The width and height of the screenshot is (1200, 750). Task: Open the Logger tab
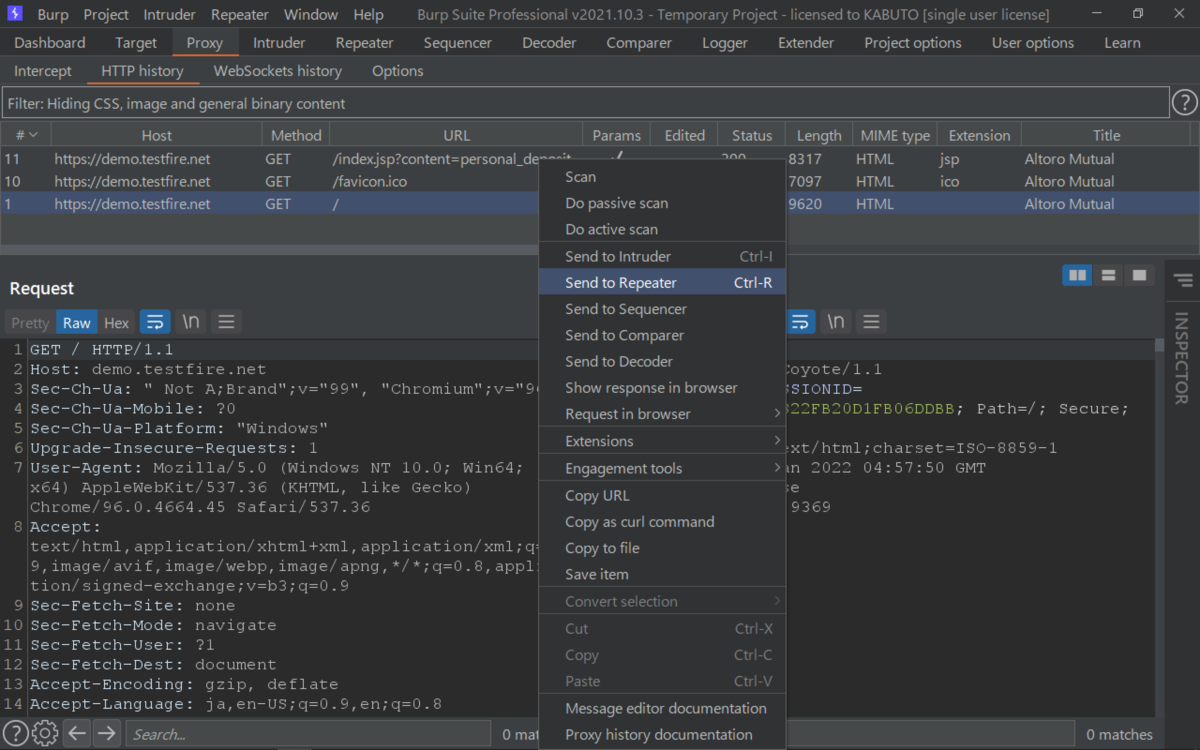[x=725, y=43]
